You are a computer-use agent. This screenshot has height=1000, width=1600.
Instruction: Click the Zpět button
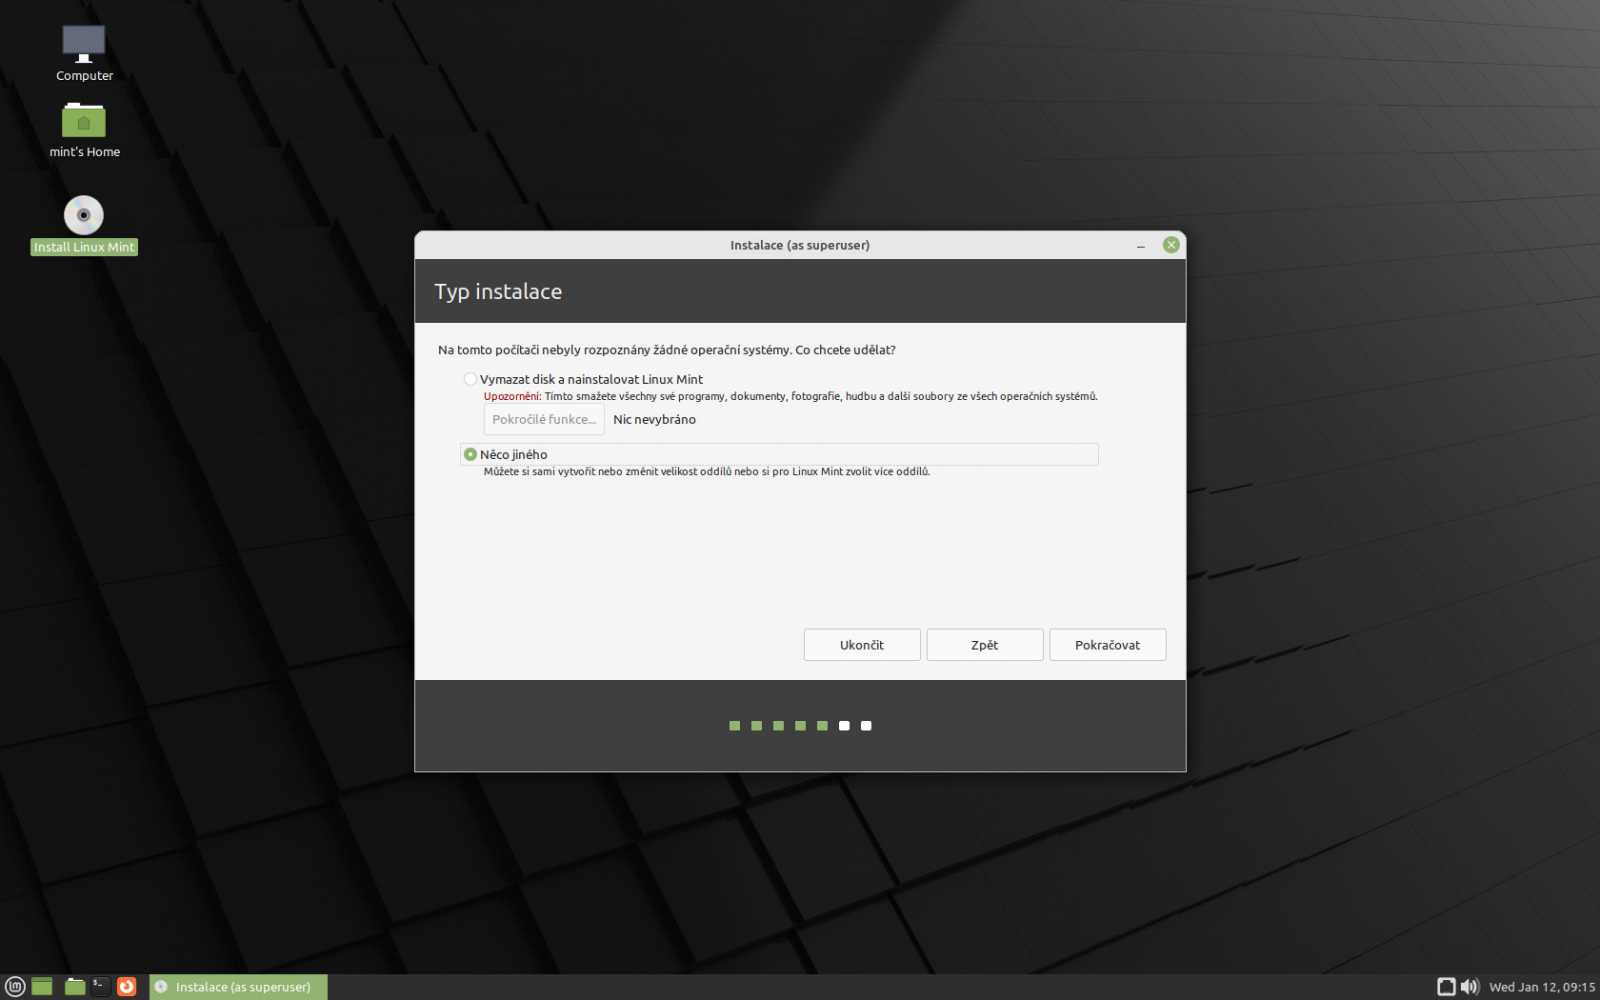[985, 645]
